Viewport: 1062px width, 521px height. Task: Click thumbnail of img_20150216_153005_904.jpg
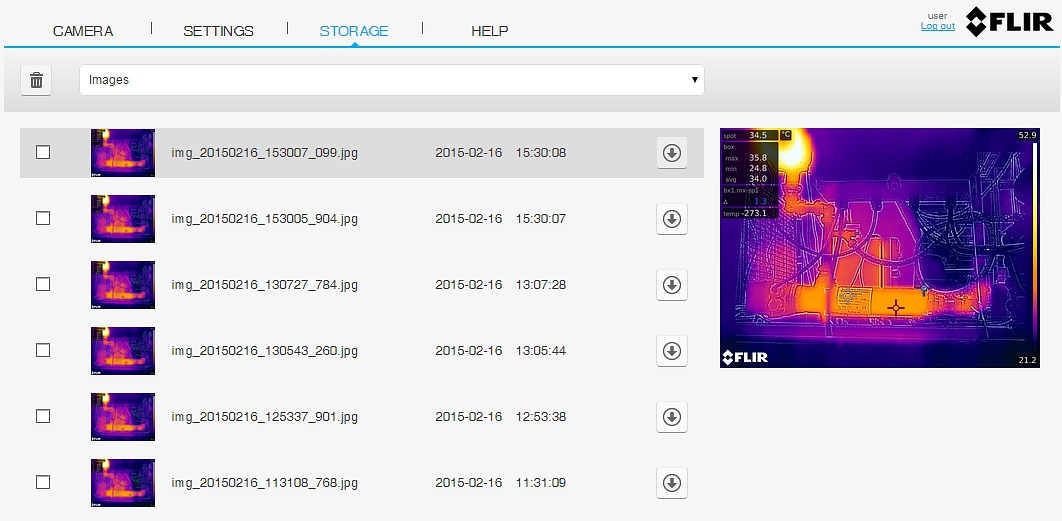coord(122,219)
